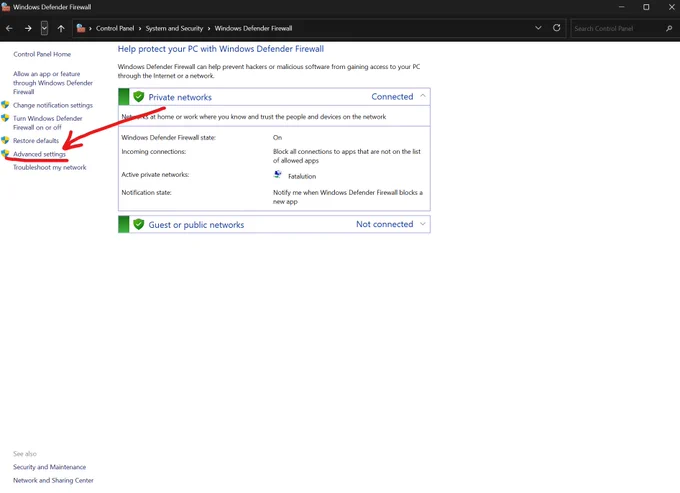Maximize the Windows Defender Firewall window
This screenshot has height=493, width=680.
646,7
